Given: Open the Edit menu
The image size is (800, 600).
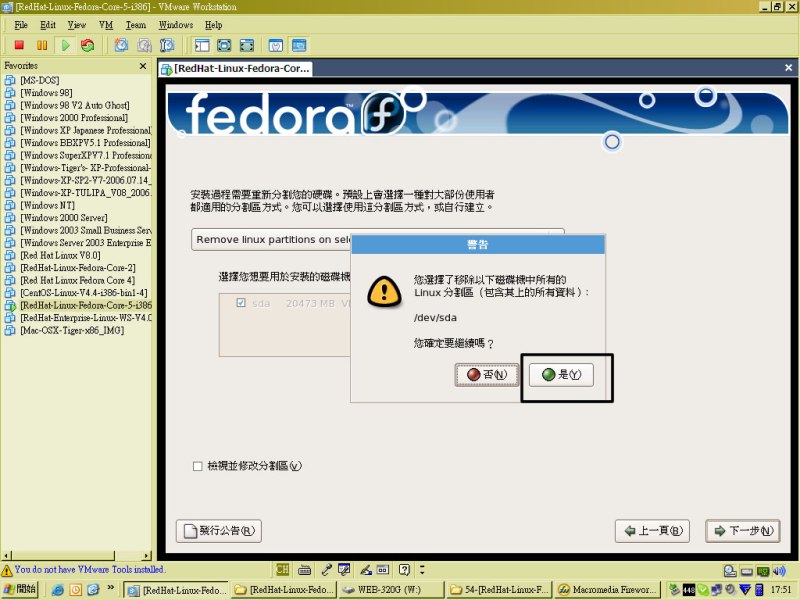Looking at the screenshot, I should point(48,25).
